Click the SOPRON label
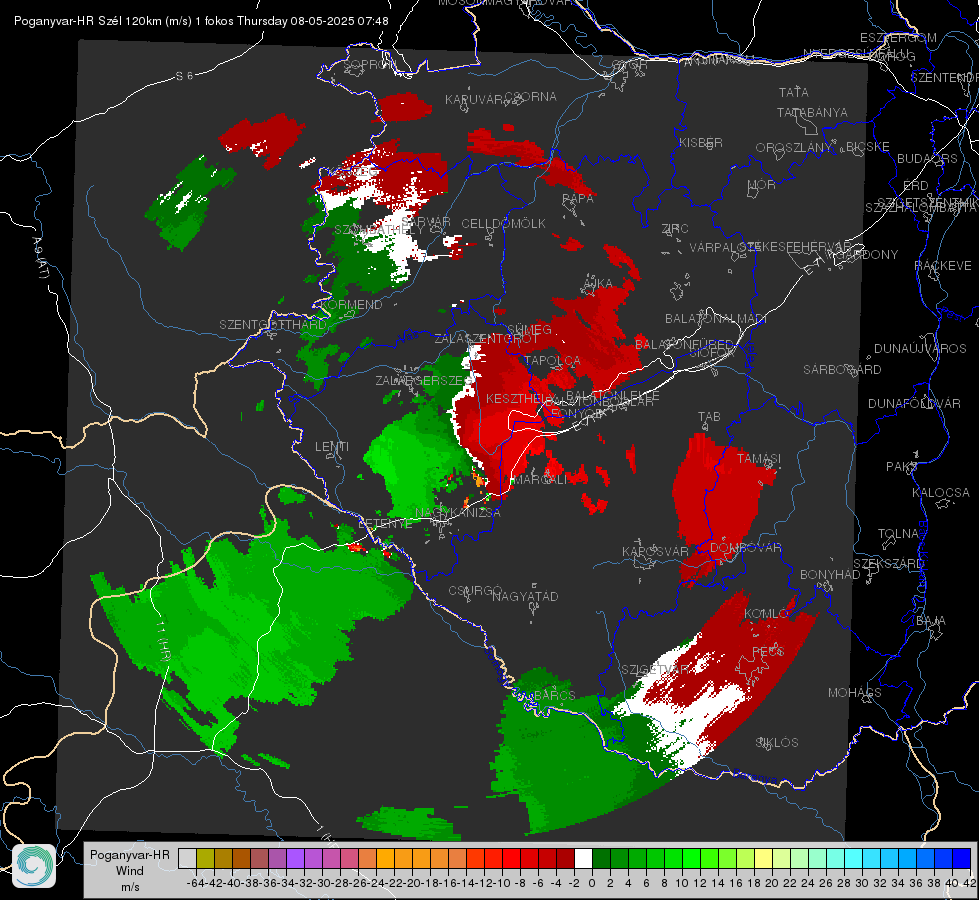The height and width of the screenshot is (900, 979). [x=370, y=64]
